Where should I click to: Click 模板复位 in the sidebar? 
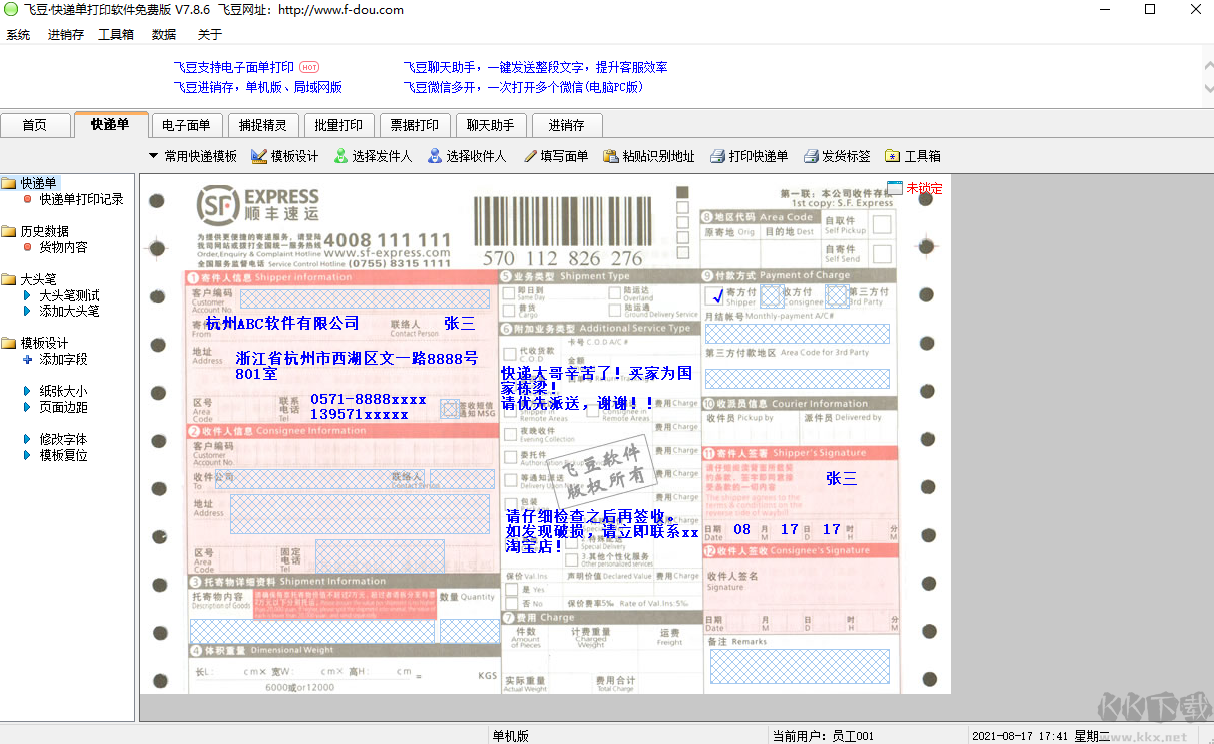point(63,455)
